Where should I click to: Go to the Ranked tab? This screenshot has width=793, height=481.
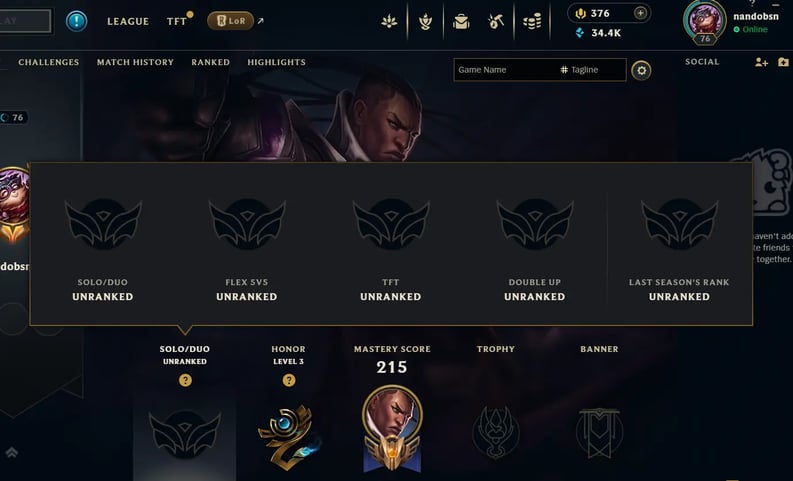(x=210, y=62)
